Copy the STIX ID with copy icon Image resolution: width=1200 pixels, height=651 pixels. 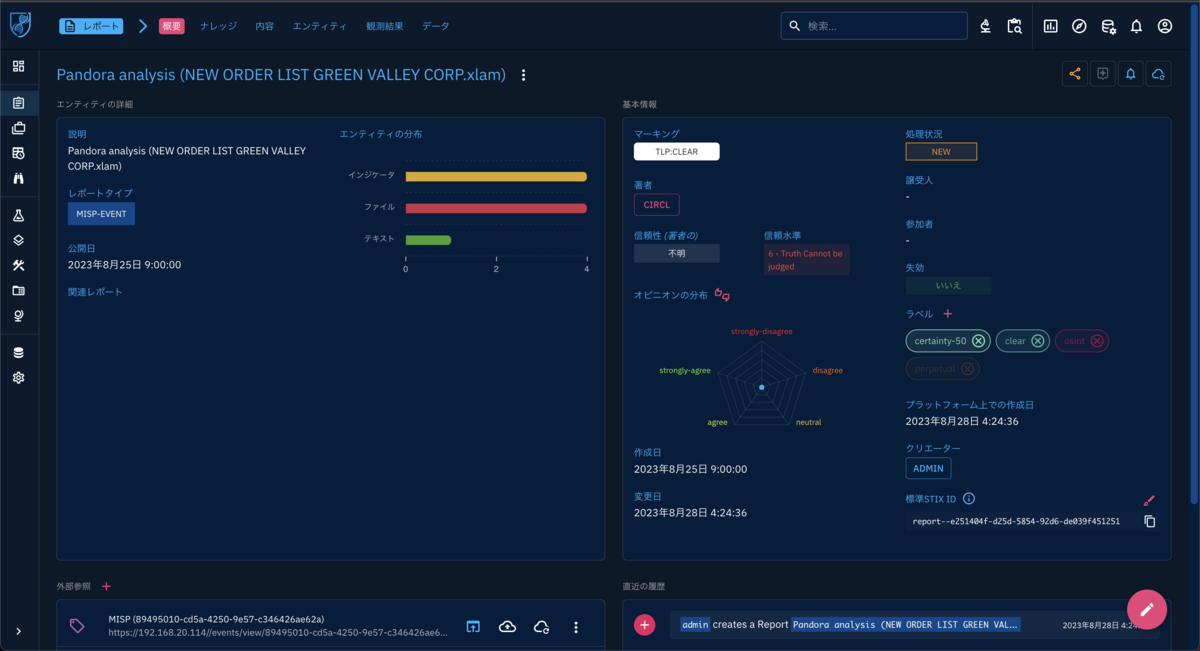pyautogui.click(x=1149, y=522)
